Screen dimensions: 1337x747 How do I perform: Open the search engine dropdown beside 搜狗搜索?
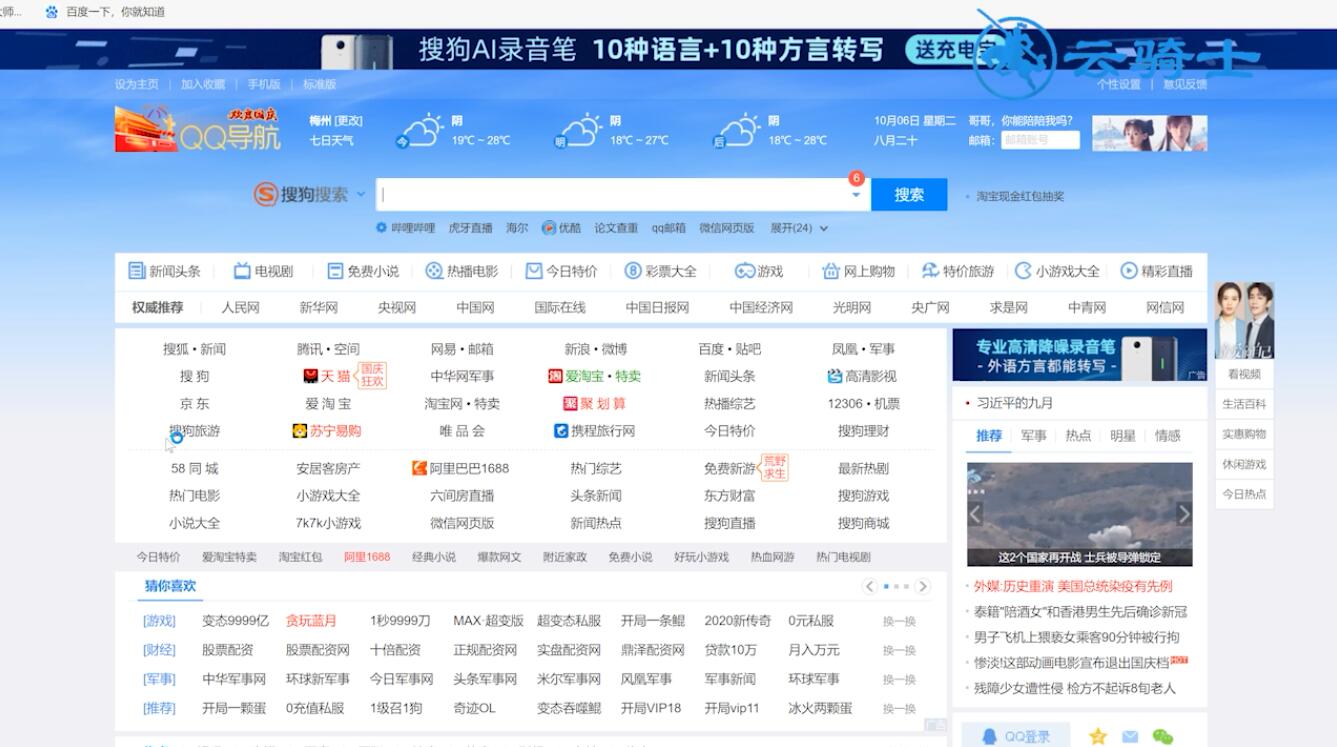tap(361, 195)
